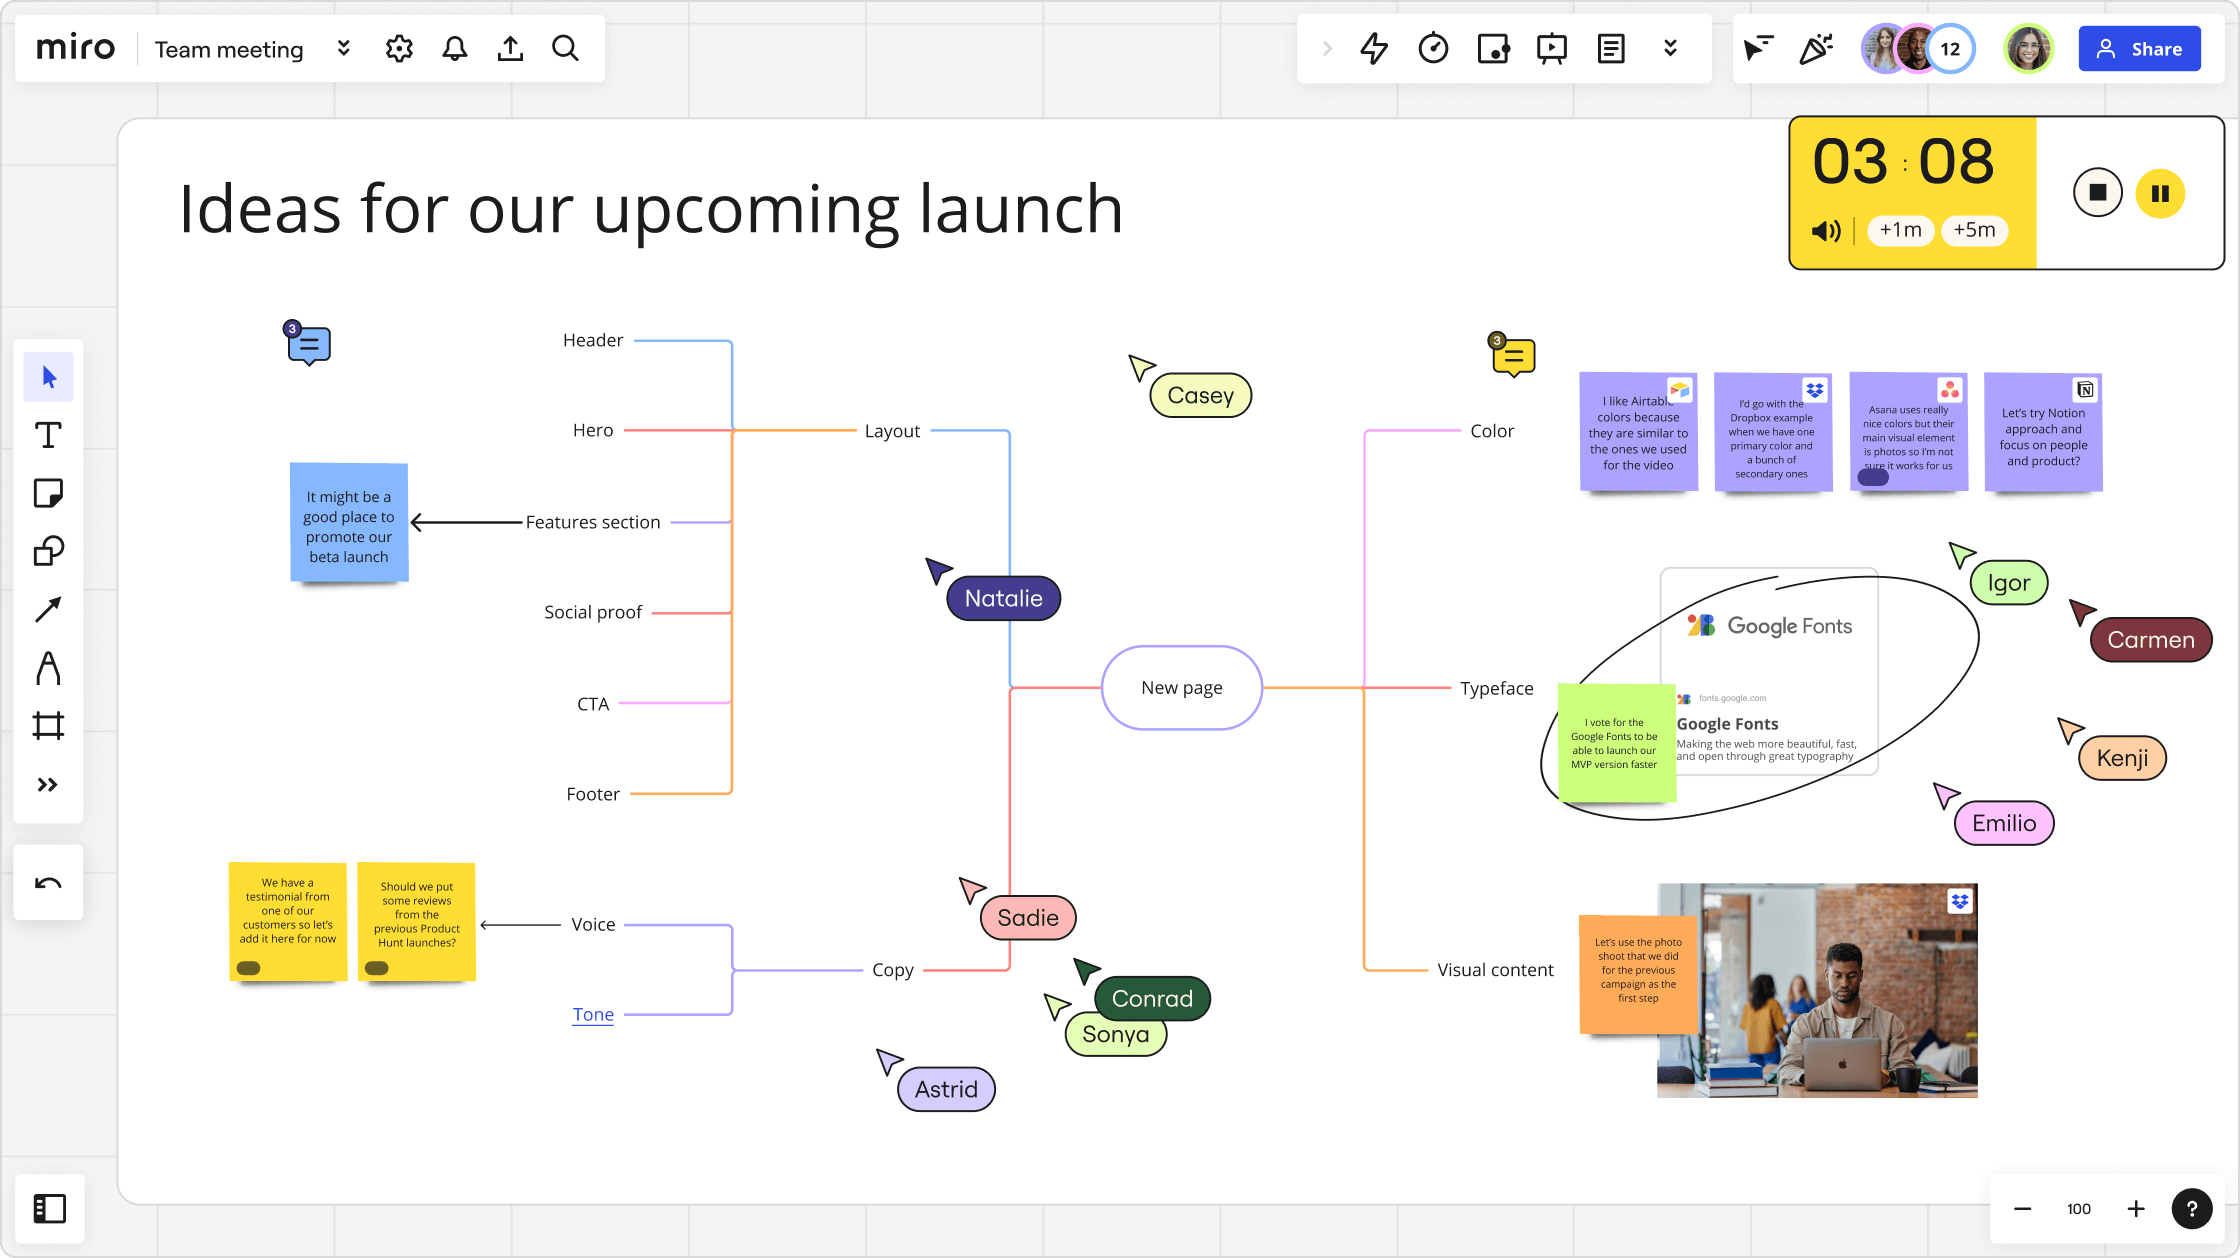This screenshot has height=1258, width=2240.
Task: Add 1 minute to the timer
Action: [x=1900, y=229]
